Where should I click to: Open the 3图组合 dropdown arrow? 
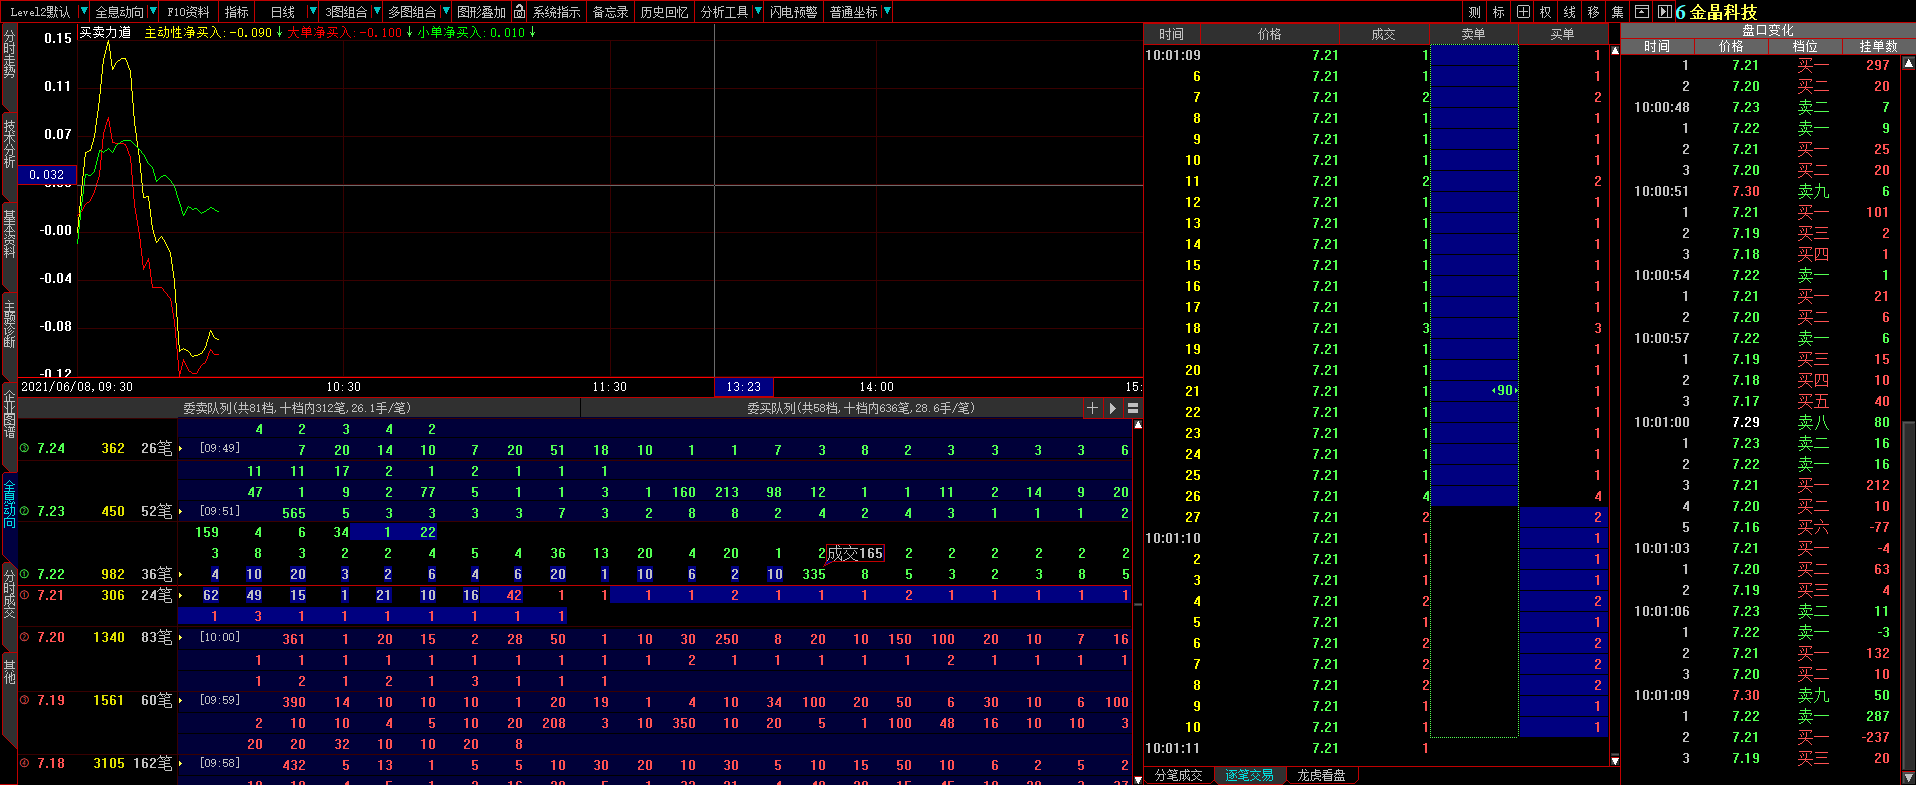[376, 12]
